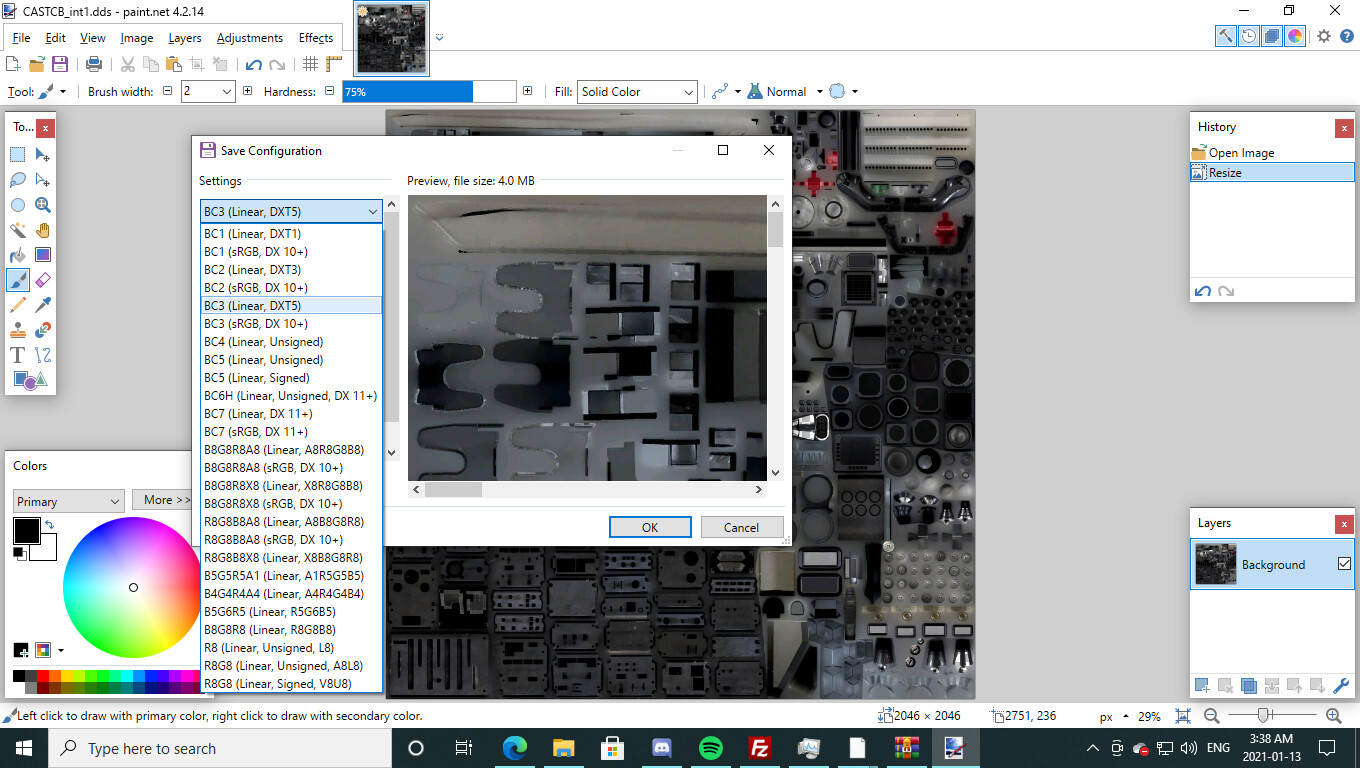
Task: Choose the Clone Stamp tool
Action: (18, 330)
